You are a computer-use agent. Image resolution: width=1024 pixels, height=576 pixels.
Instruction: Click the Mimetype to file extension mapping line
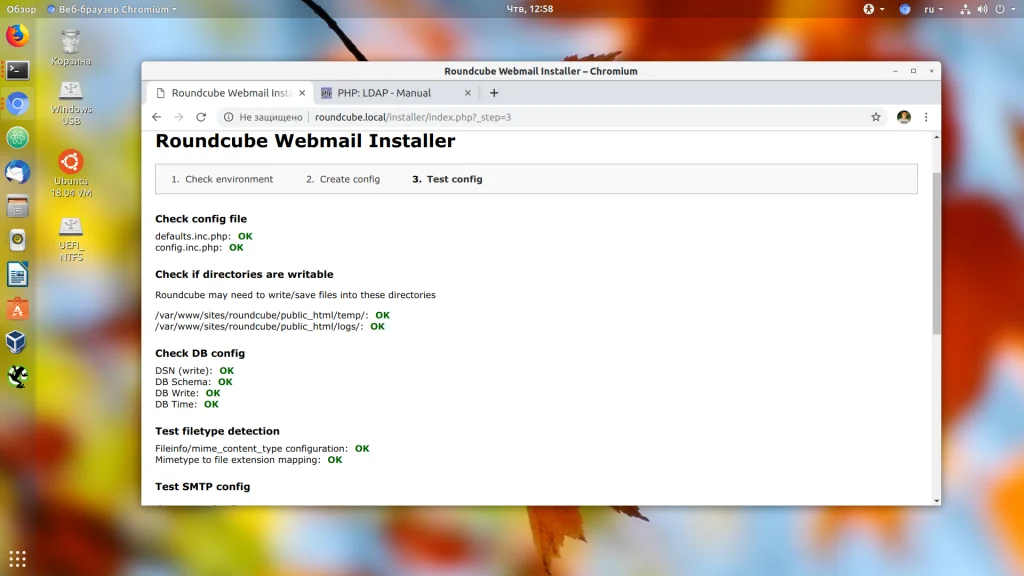click(x=249, y=460)
